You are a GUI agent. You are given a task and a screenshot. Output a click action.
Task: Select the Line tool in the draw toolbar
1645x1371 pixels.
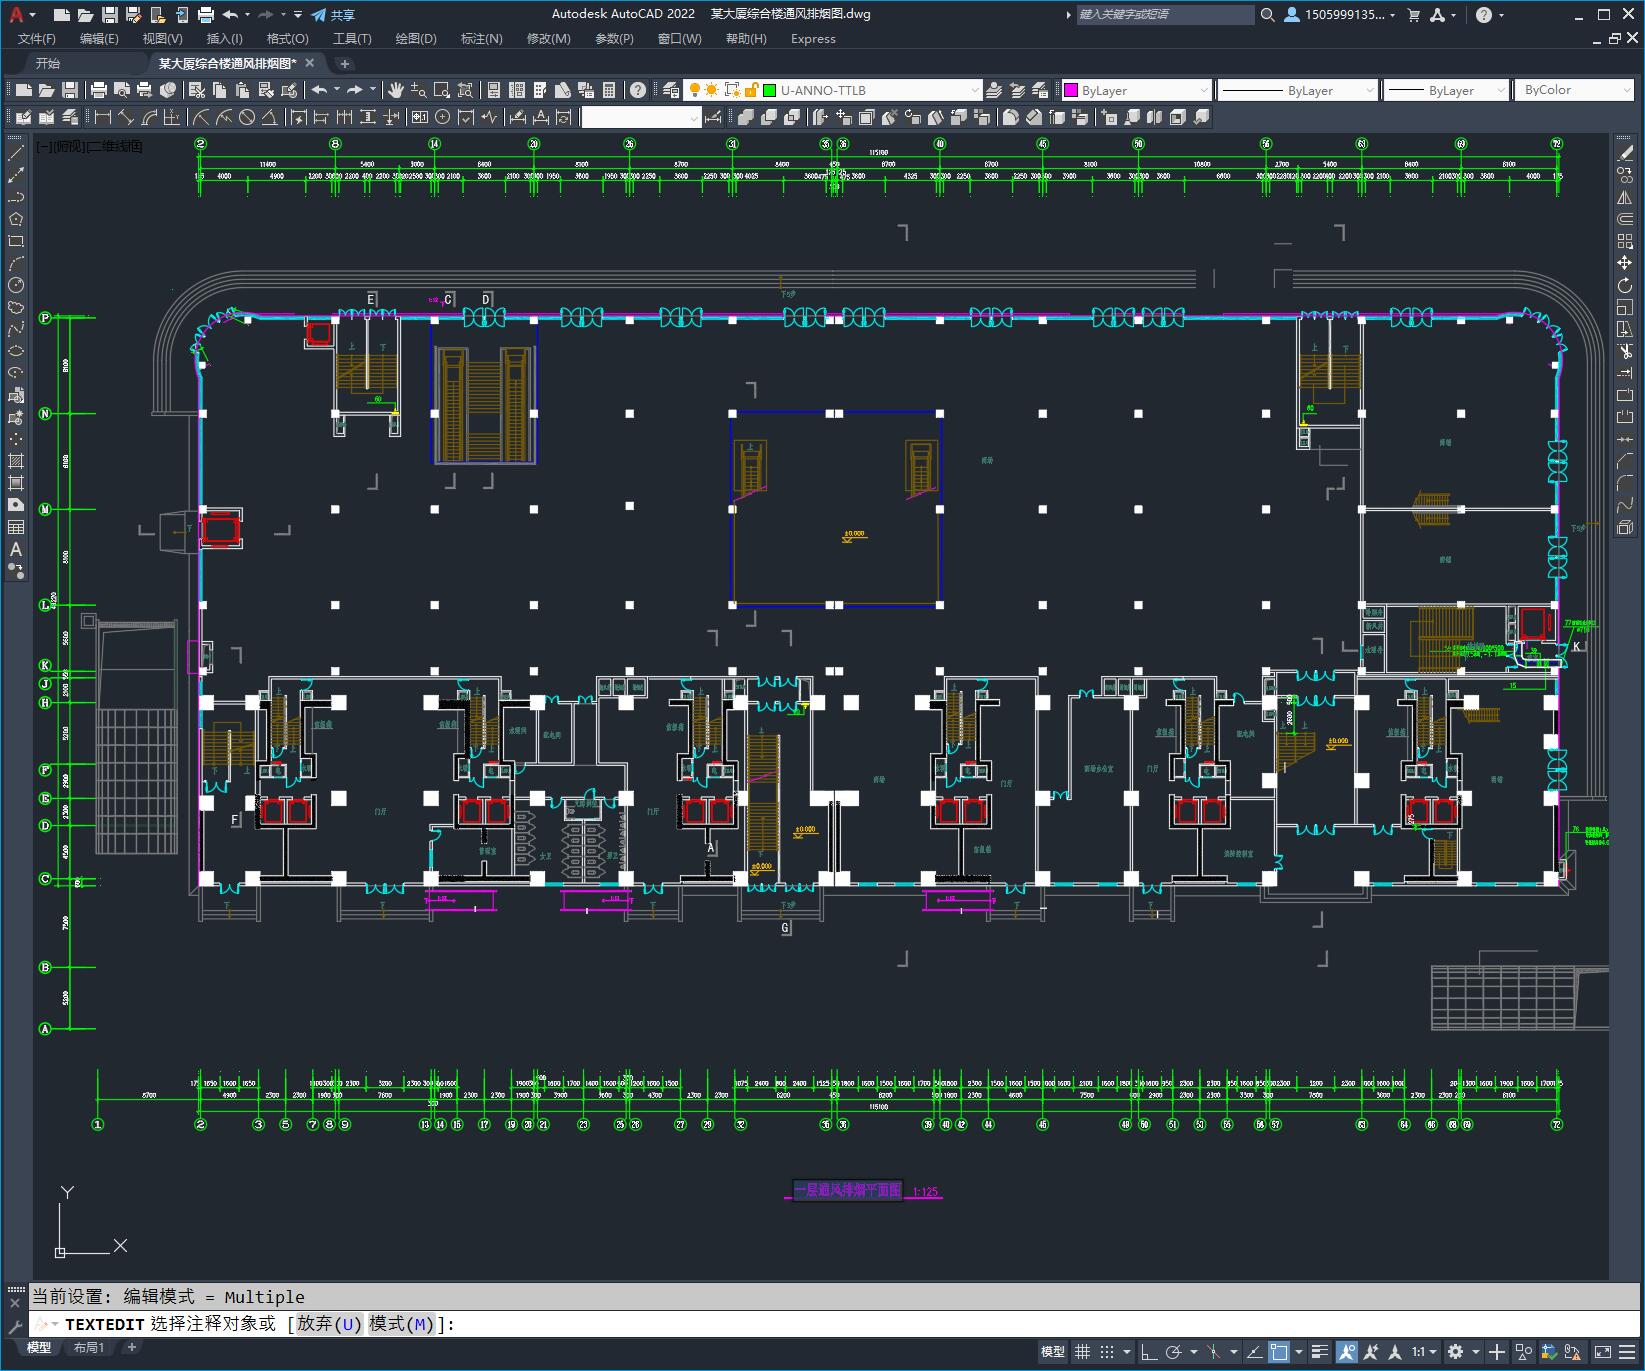point(16,153)
